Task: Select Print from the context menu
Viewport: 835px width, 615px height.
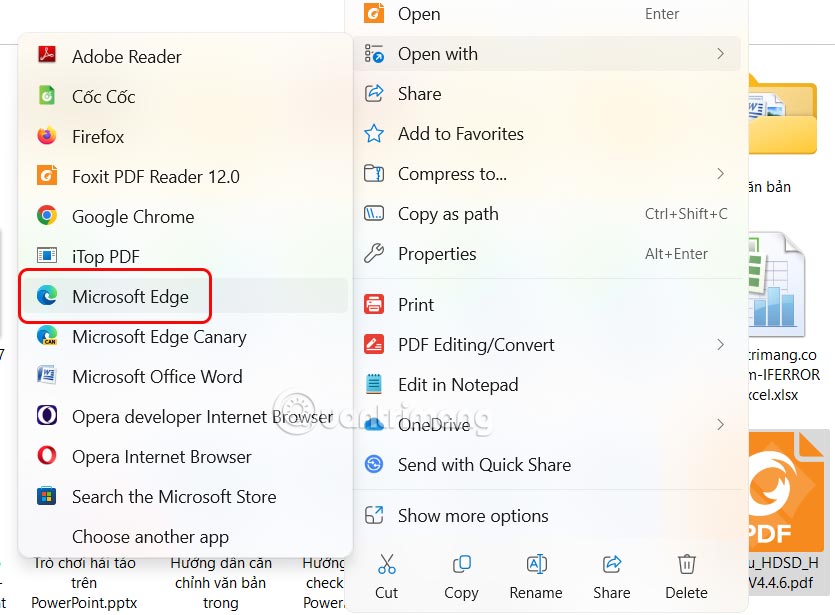Action: [547, 305]
